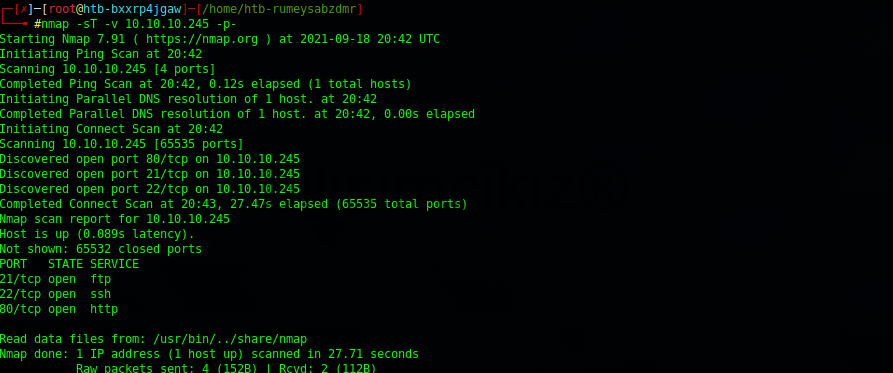
Task: Click the Nmap done summary line
Action: coord(209,354)
